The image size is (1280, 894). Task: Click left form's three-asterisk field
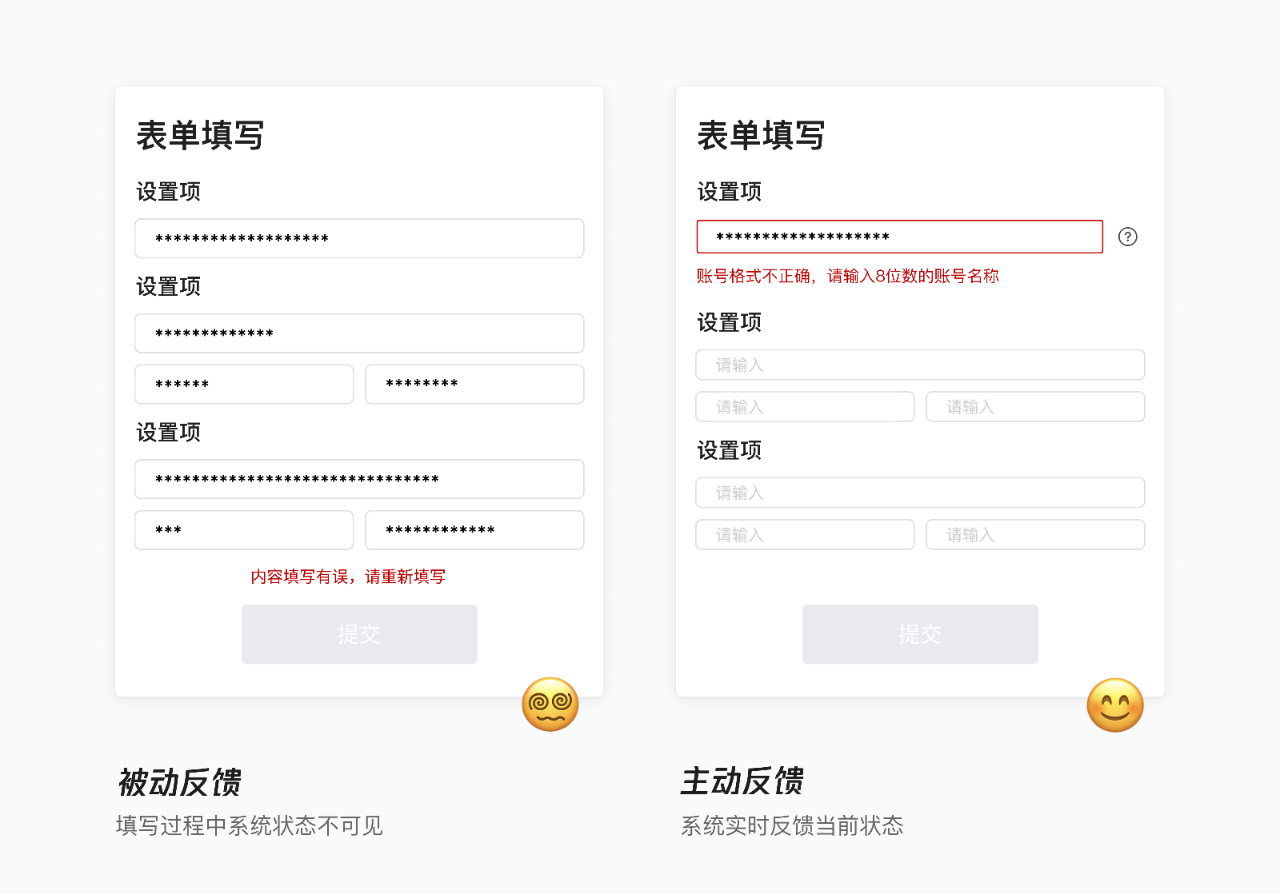[x=244, y=530]
